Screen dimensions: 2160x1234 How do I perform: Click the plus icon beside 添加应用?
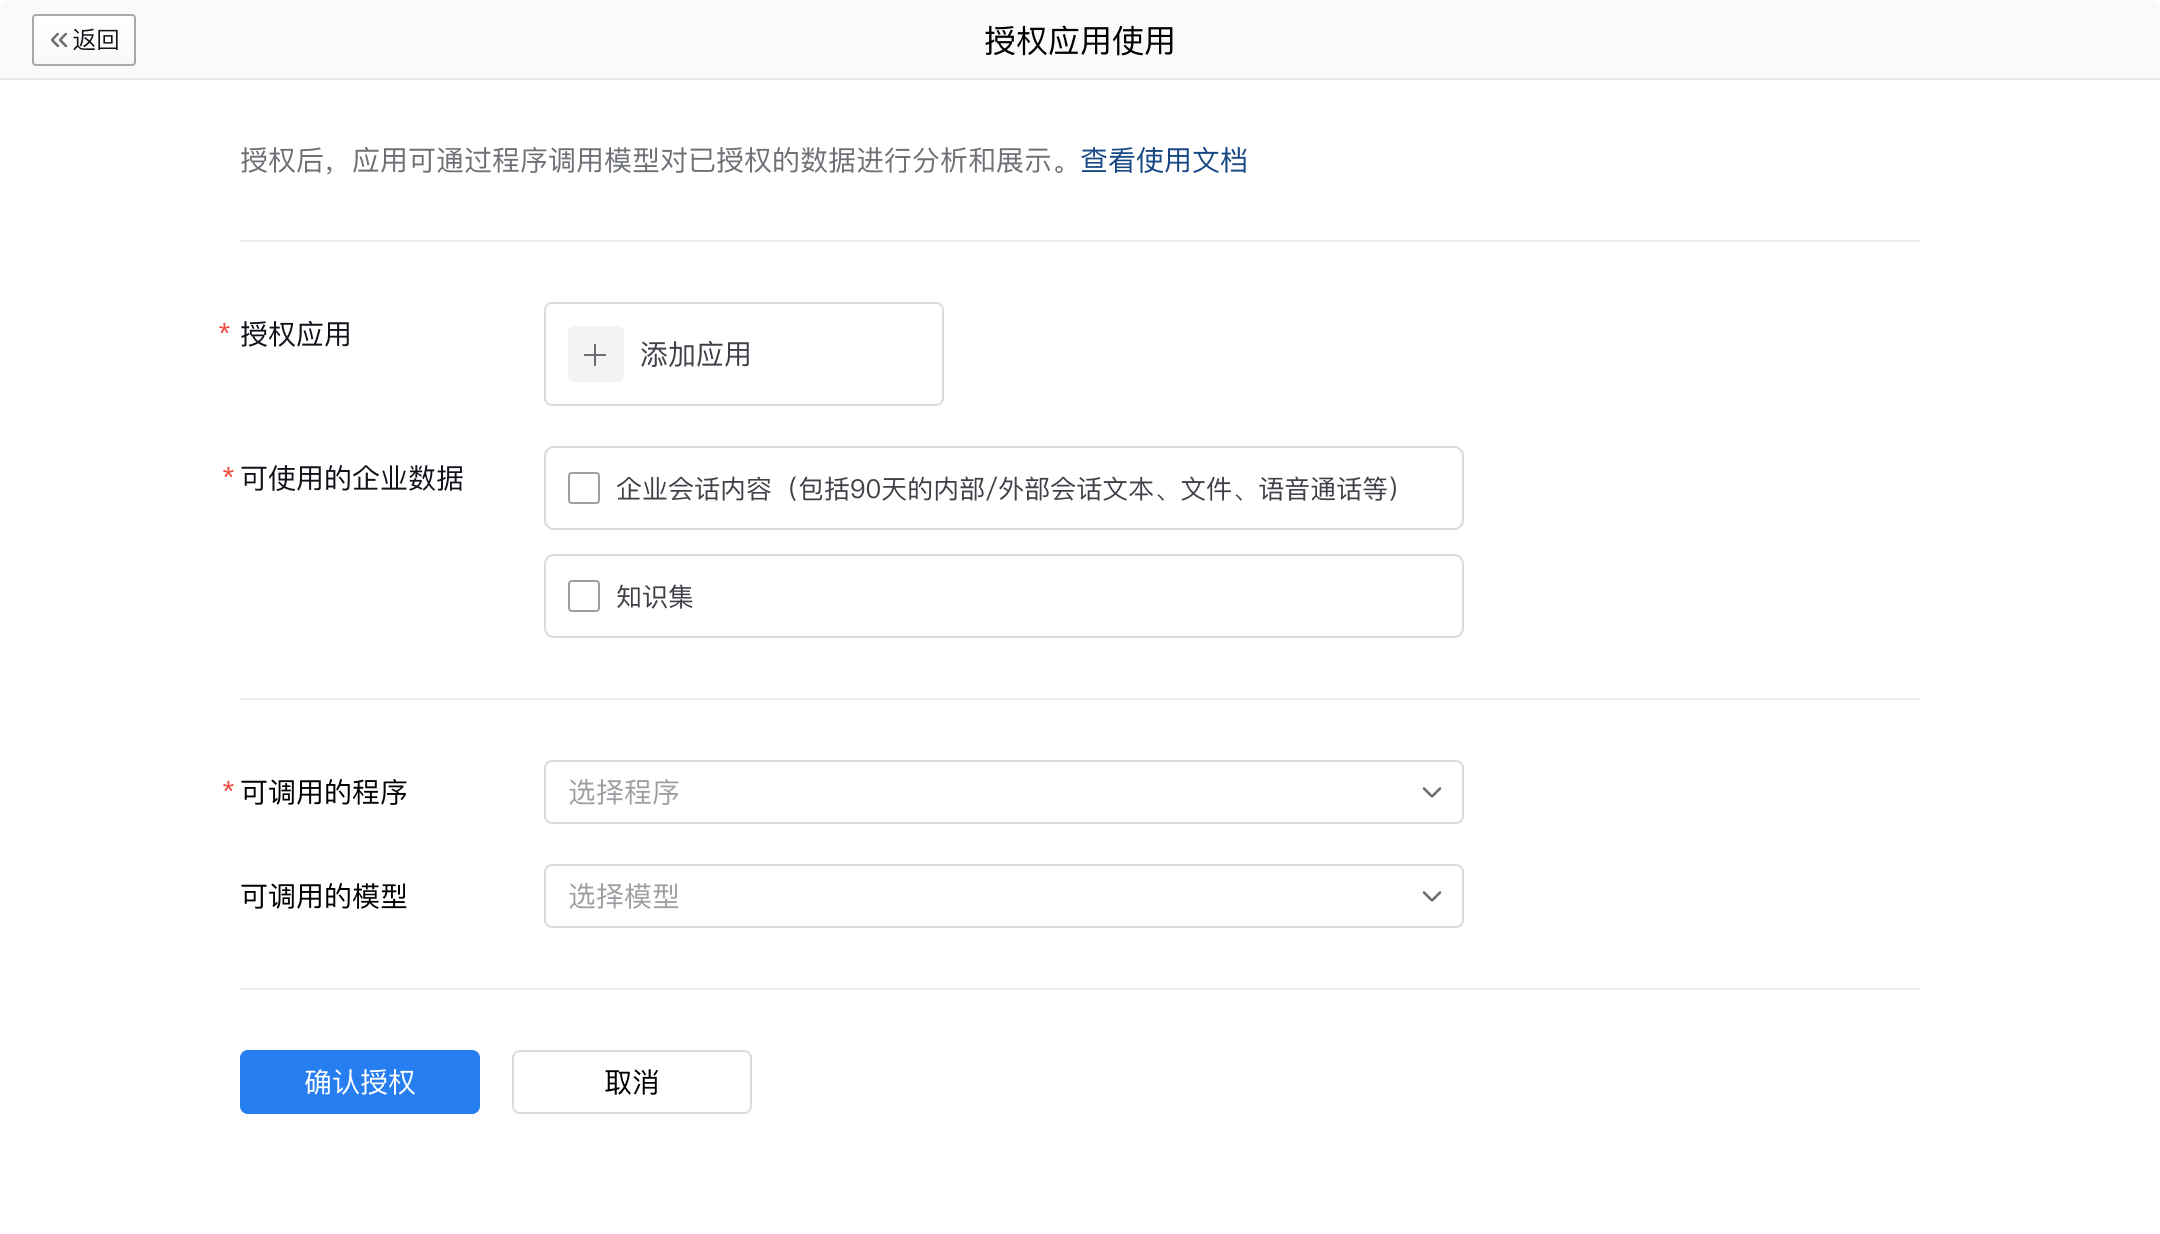tap(595, 354)
